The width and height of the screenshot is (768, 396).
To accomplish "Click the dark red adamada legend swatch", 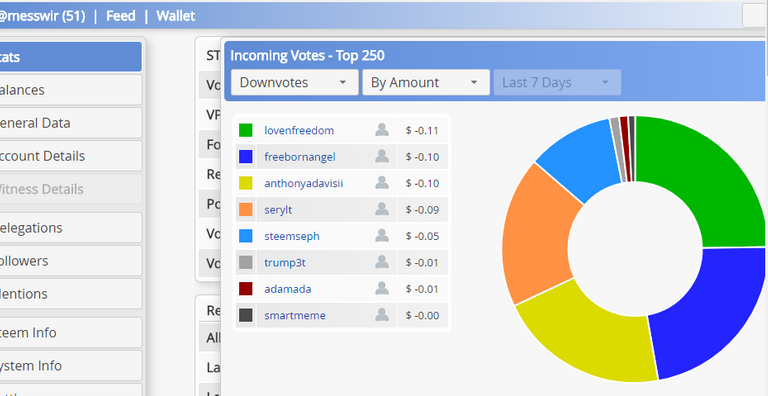I will pyautogui.click(x=245, y=289).
